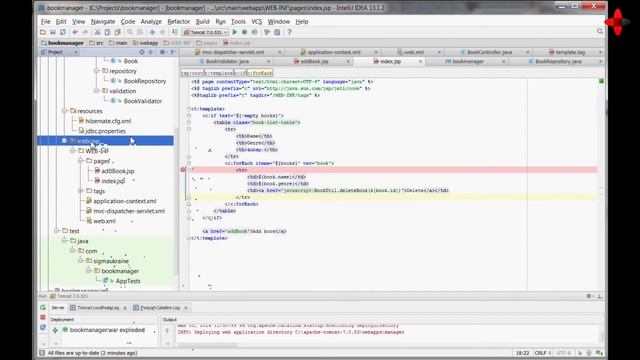Collapse the sigmaukraine package node

tap(80, 260)
